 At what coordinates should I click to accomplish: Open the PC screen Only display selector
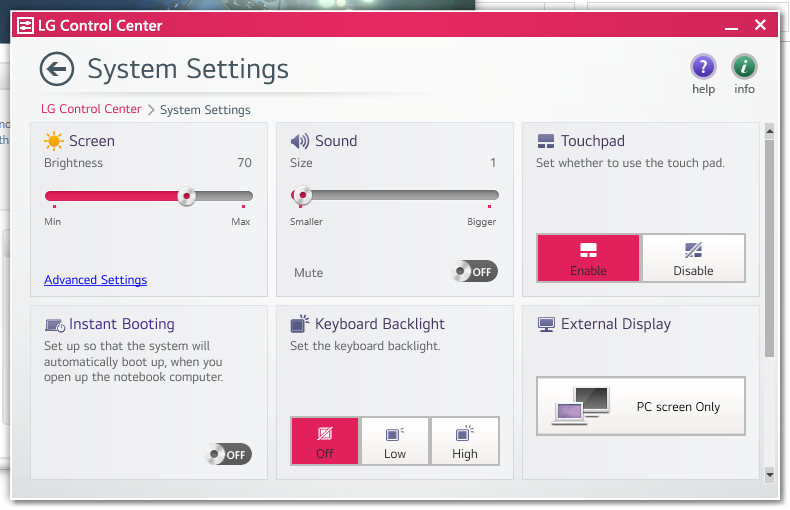[640, 406]
